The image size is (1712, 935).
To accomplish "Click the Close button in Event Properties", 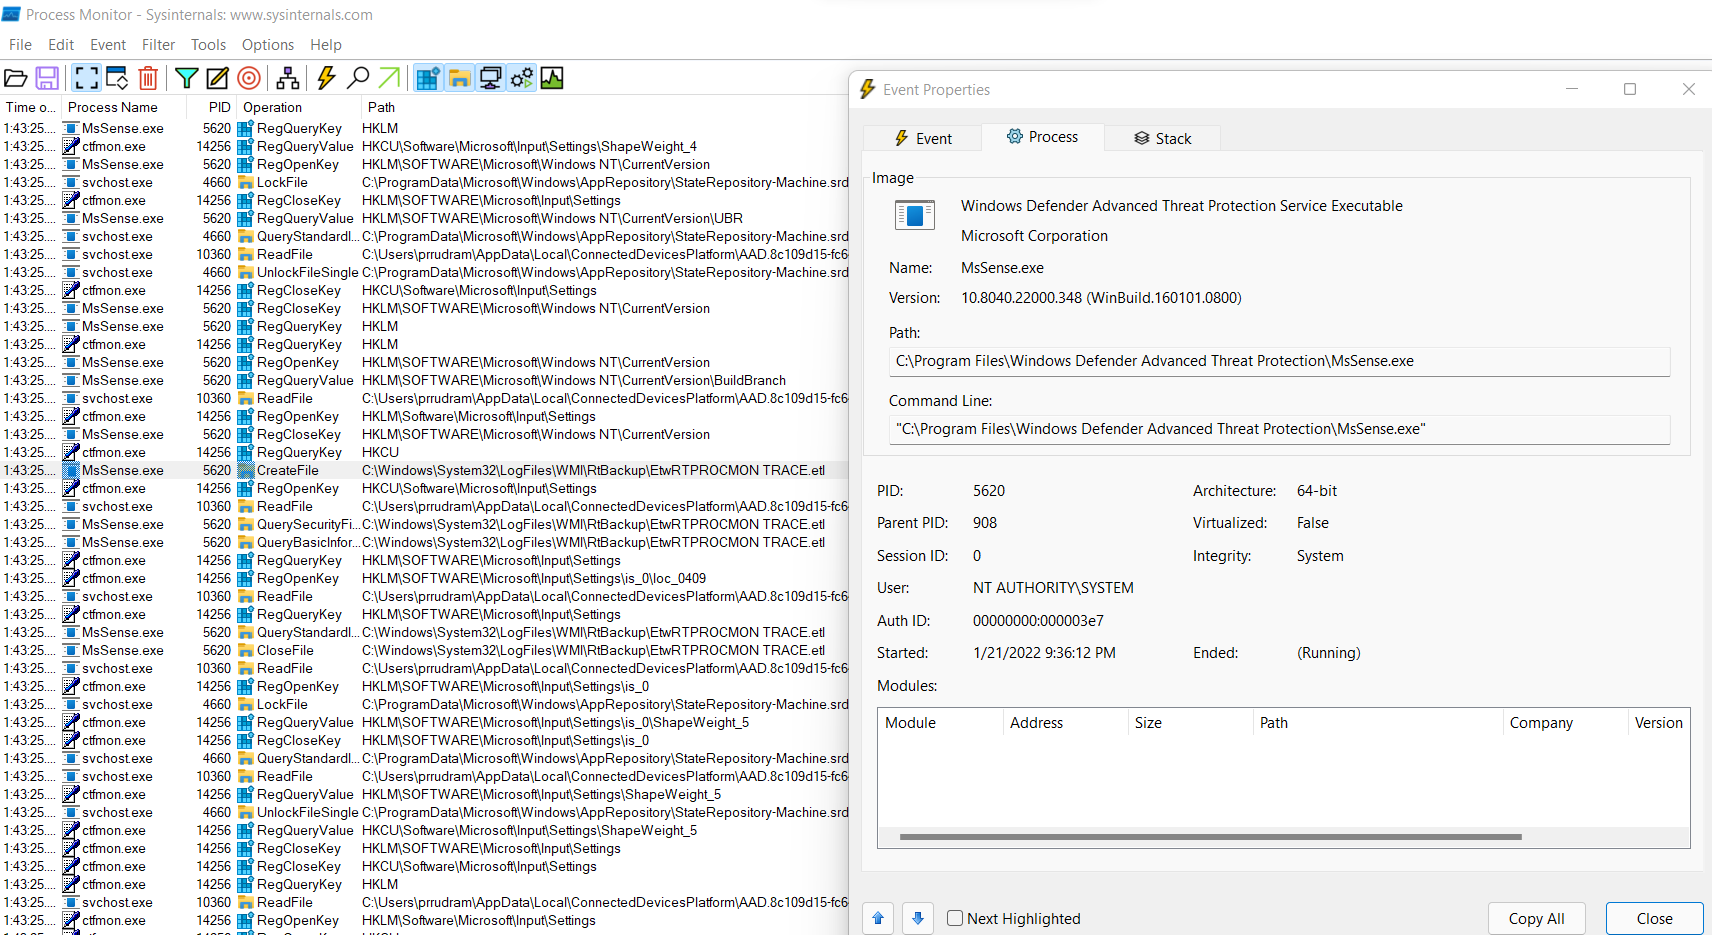I will (x=1654, y=918).
